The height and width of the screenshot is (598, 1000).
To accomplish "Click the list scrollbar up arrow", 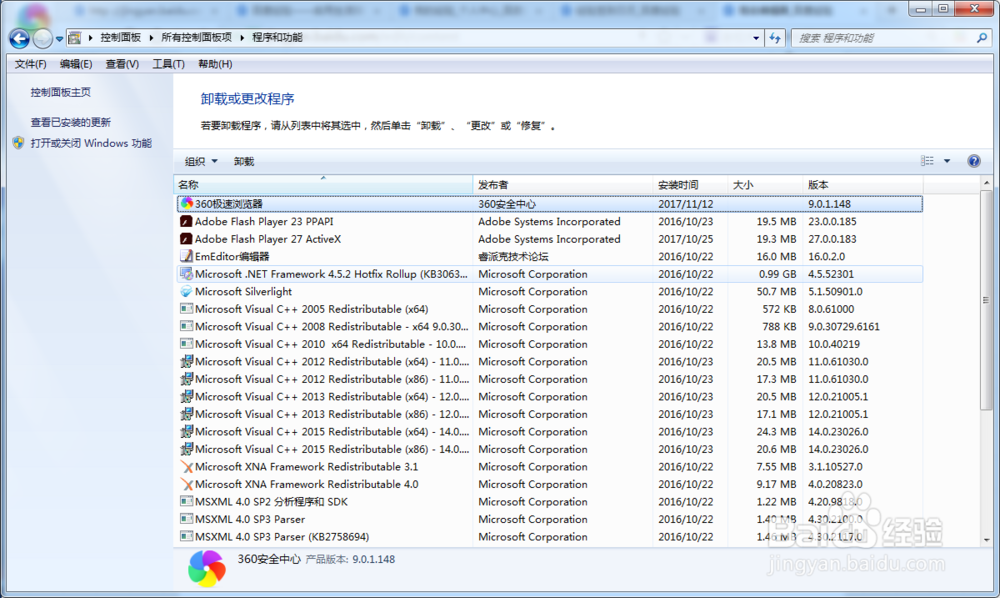I will (987, 183).
